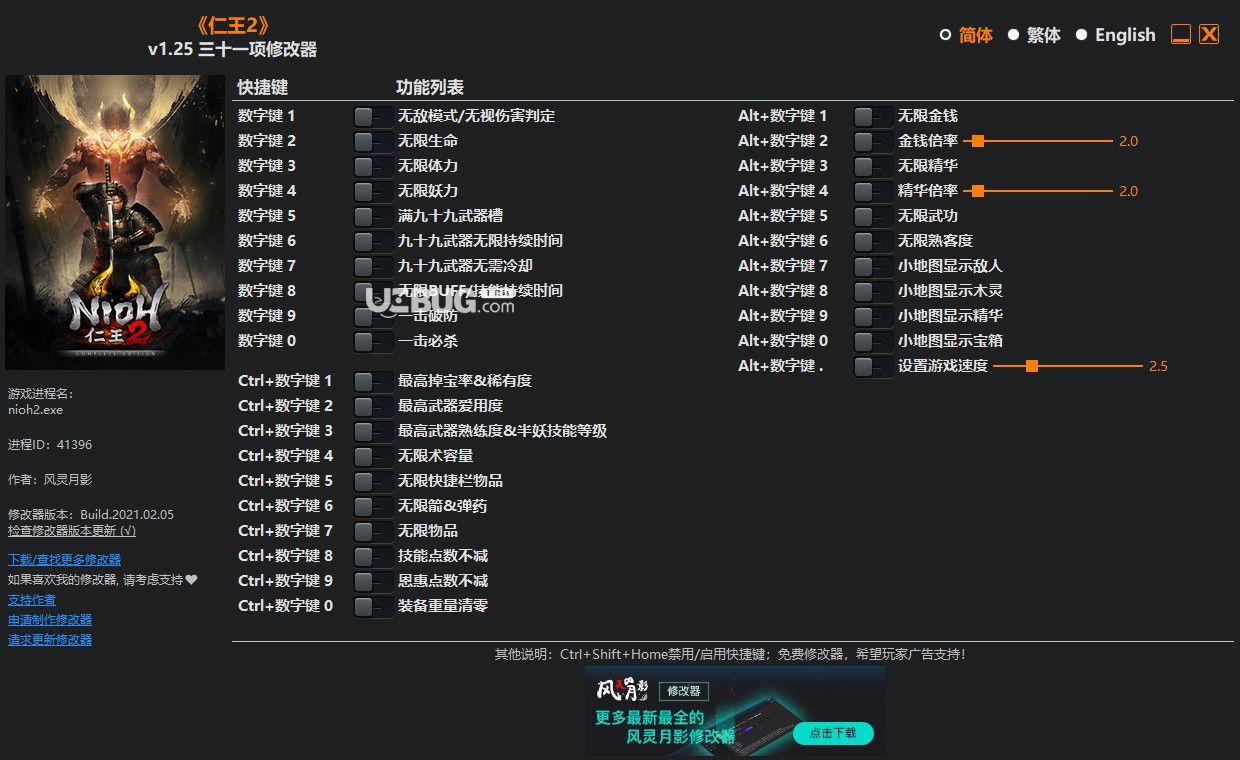The width and height of the screenshot is (1240, 760).
Task: Switch on 恩惠点数不减
Action: (x=373, y=581)
